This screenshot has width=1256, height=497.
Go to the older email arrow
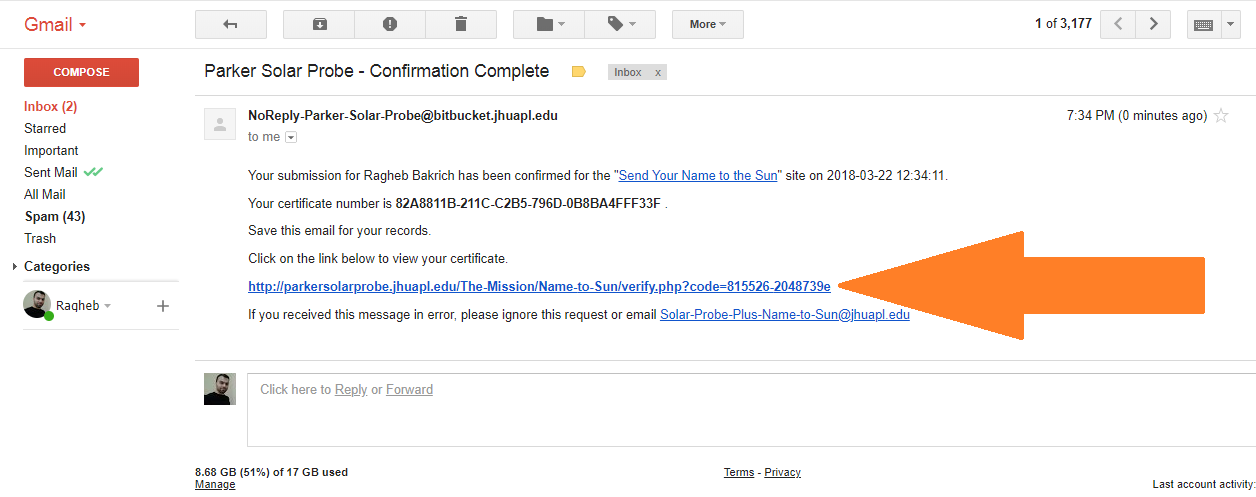[x=1153, y=24]
